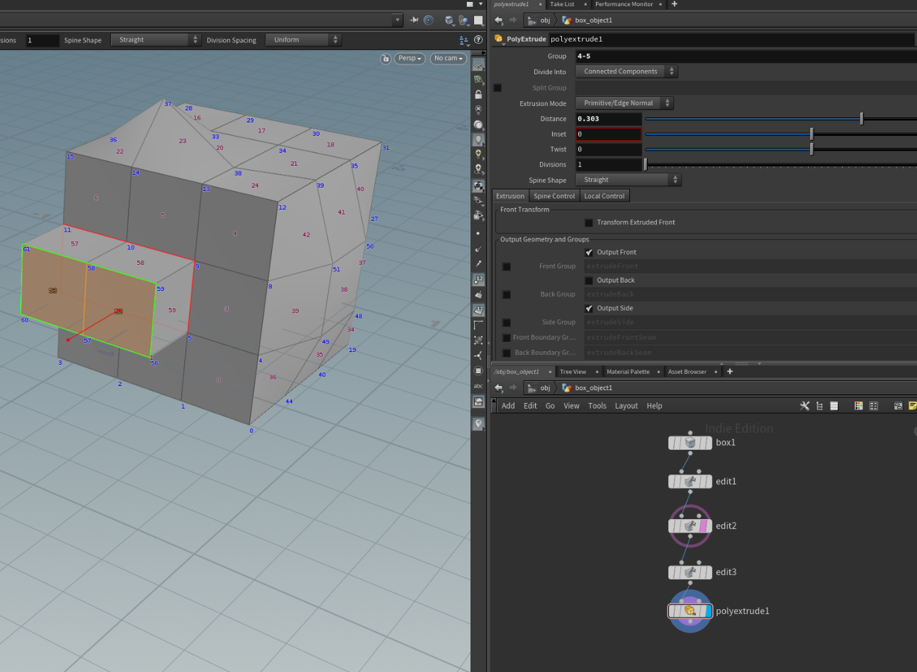917x672 pixels.
Task: Click back arrow in parameter pane
Action: [499, 20]
